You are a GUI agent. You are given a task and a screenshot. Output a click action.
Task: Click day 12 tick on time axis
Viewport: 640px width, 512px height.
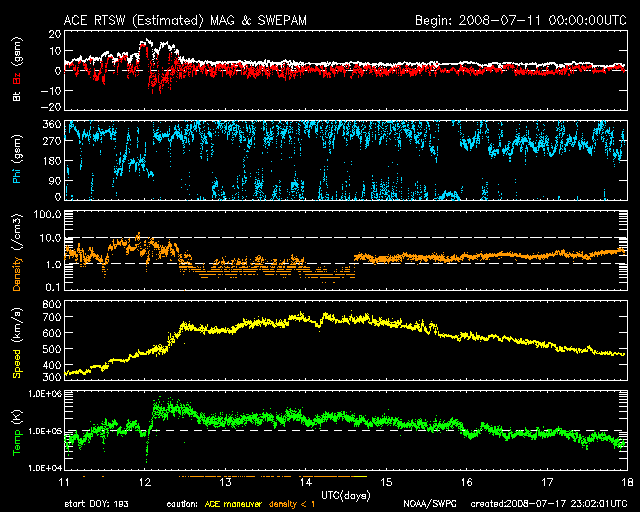[x=146, y=483]
